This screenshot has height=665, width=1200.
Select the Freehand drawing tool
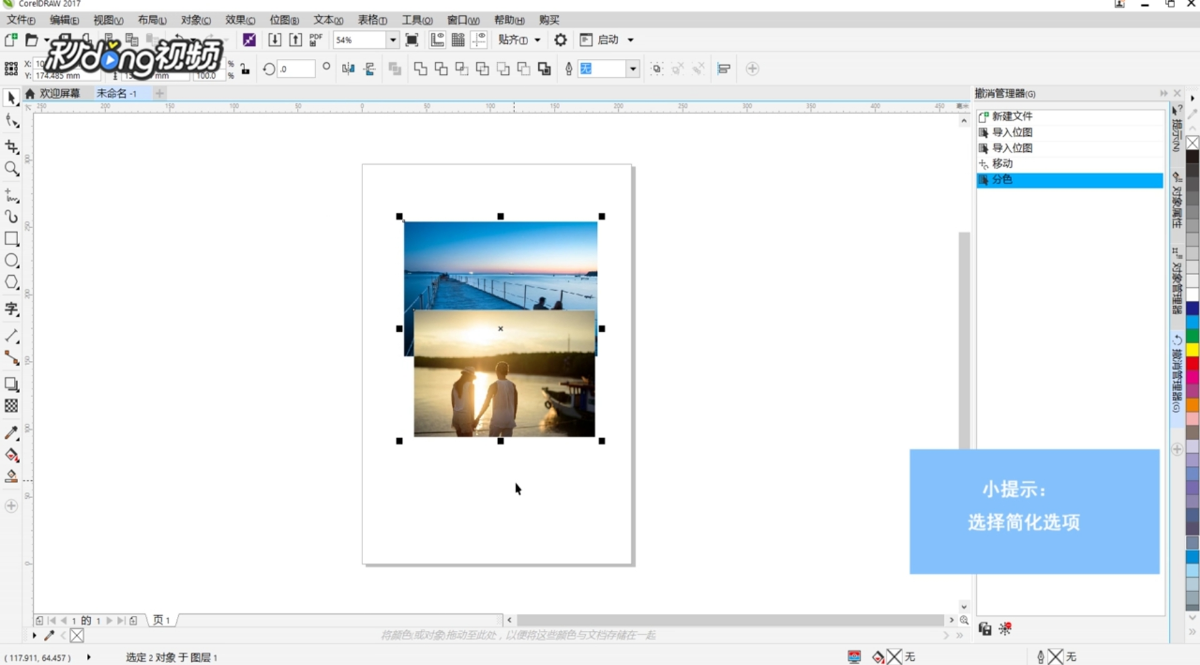[11, 194]
